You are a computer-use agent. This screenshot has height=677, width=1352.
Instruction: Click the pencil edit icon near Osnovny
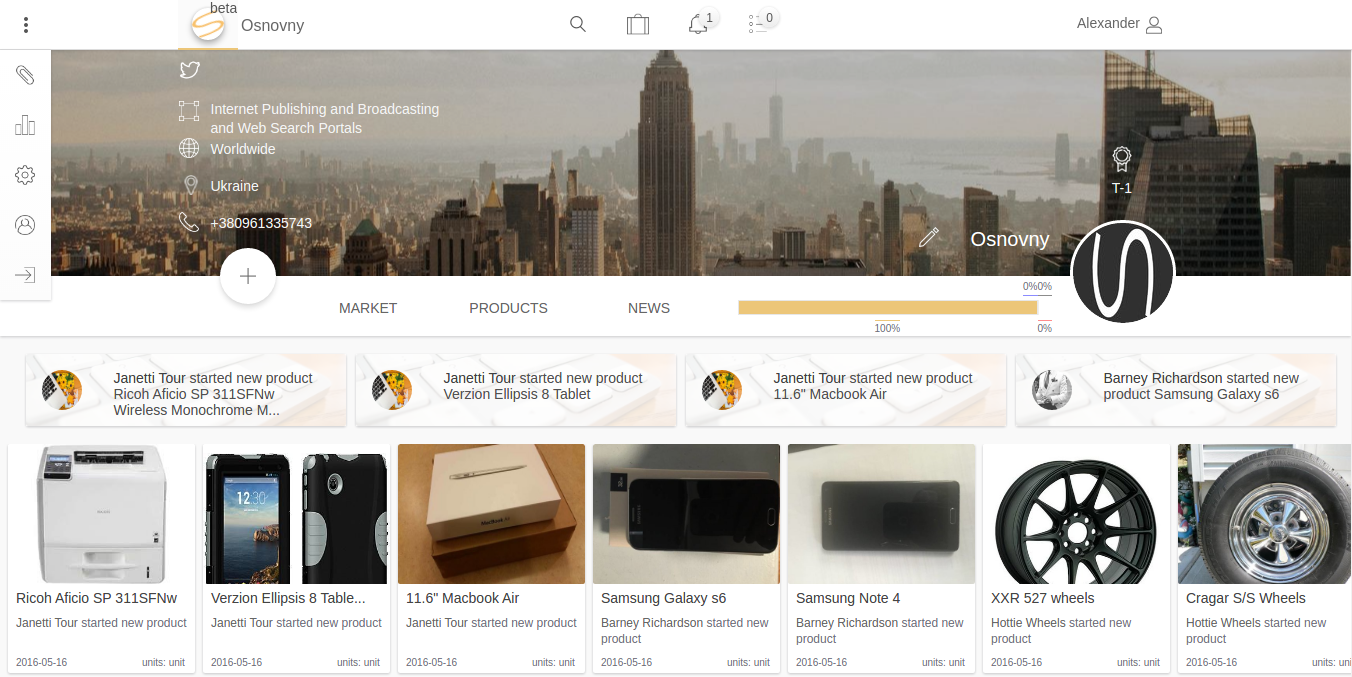coord(929,237)
